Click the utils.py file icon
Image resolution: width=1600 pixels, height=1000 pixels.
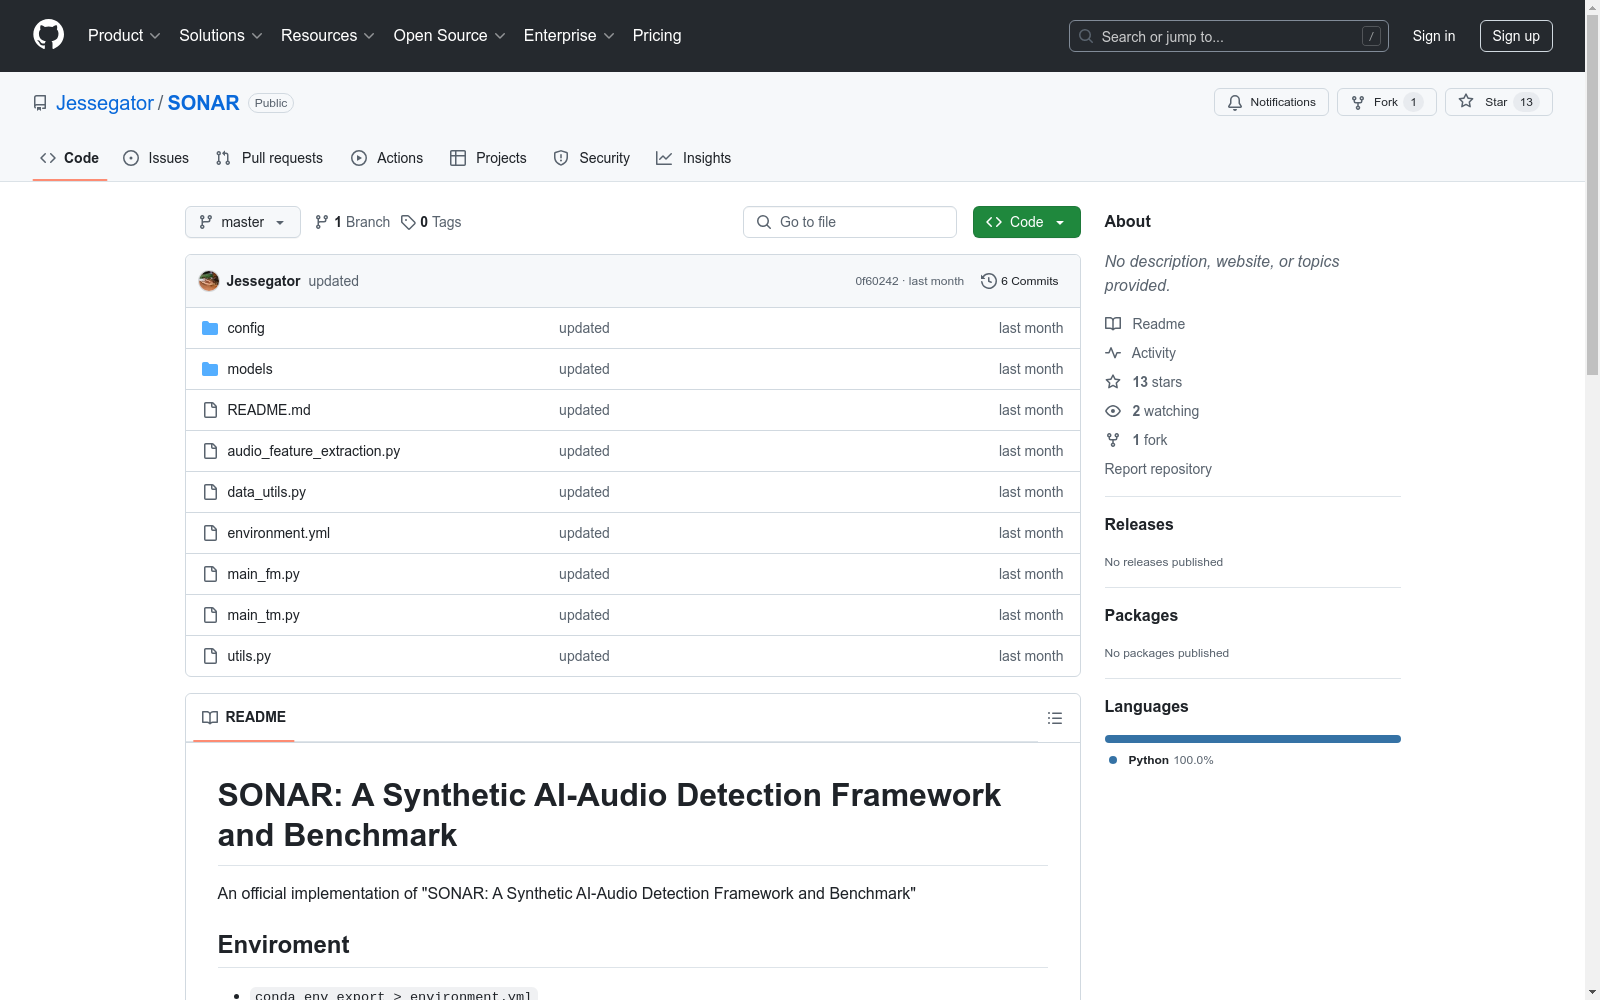pyautogui.click(x=210, y=656)
